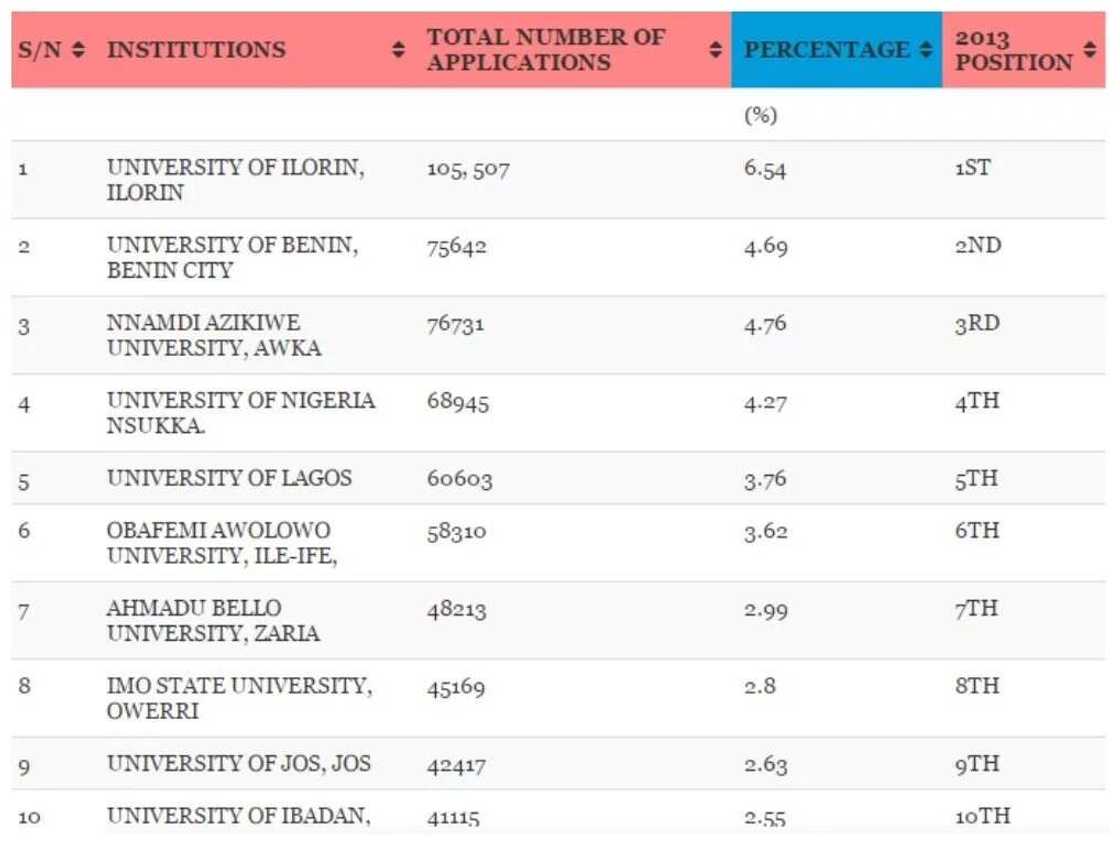The image size is (1120, 845).
Task: Click the sort arrows beside 2013 POSITION
Action: coord(1087,47)
